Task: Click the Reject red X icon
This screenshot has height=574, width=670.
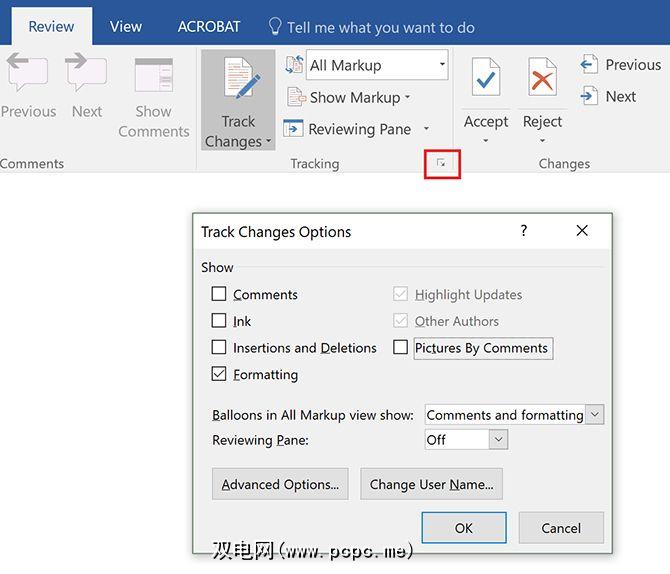Action: (x=542, y=77)
